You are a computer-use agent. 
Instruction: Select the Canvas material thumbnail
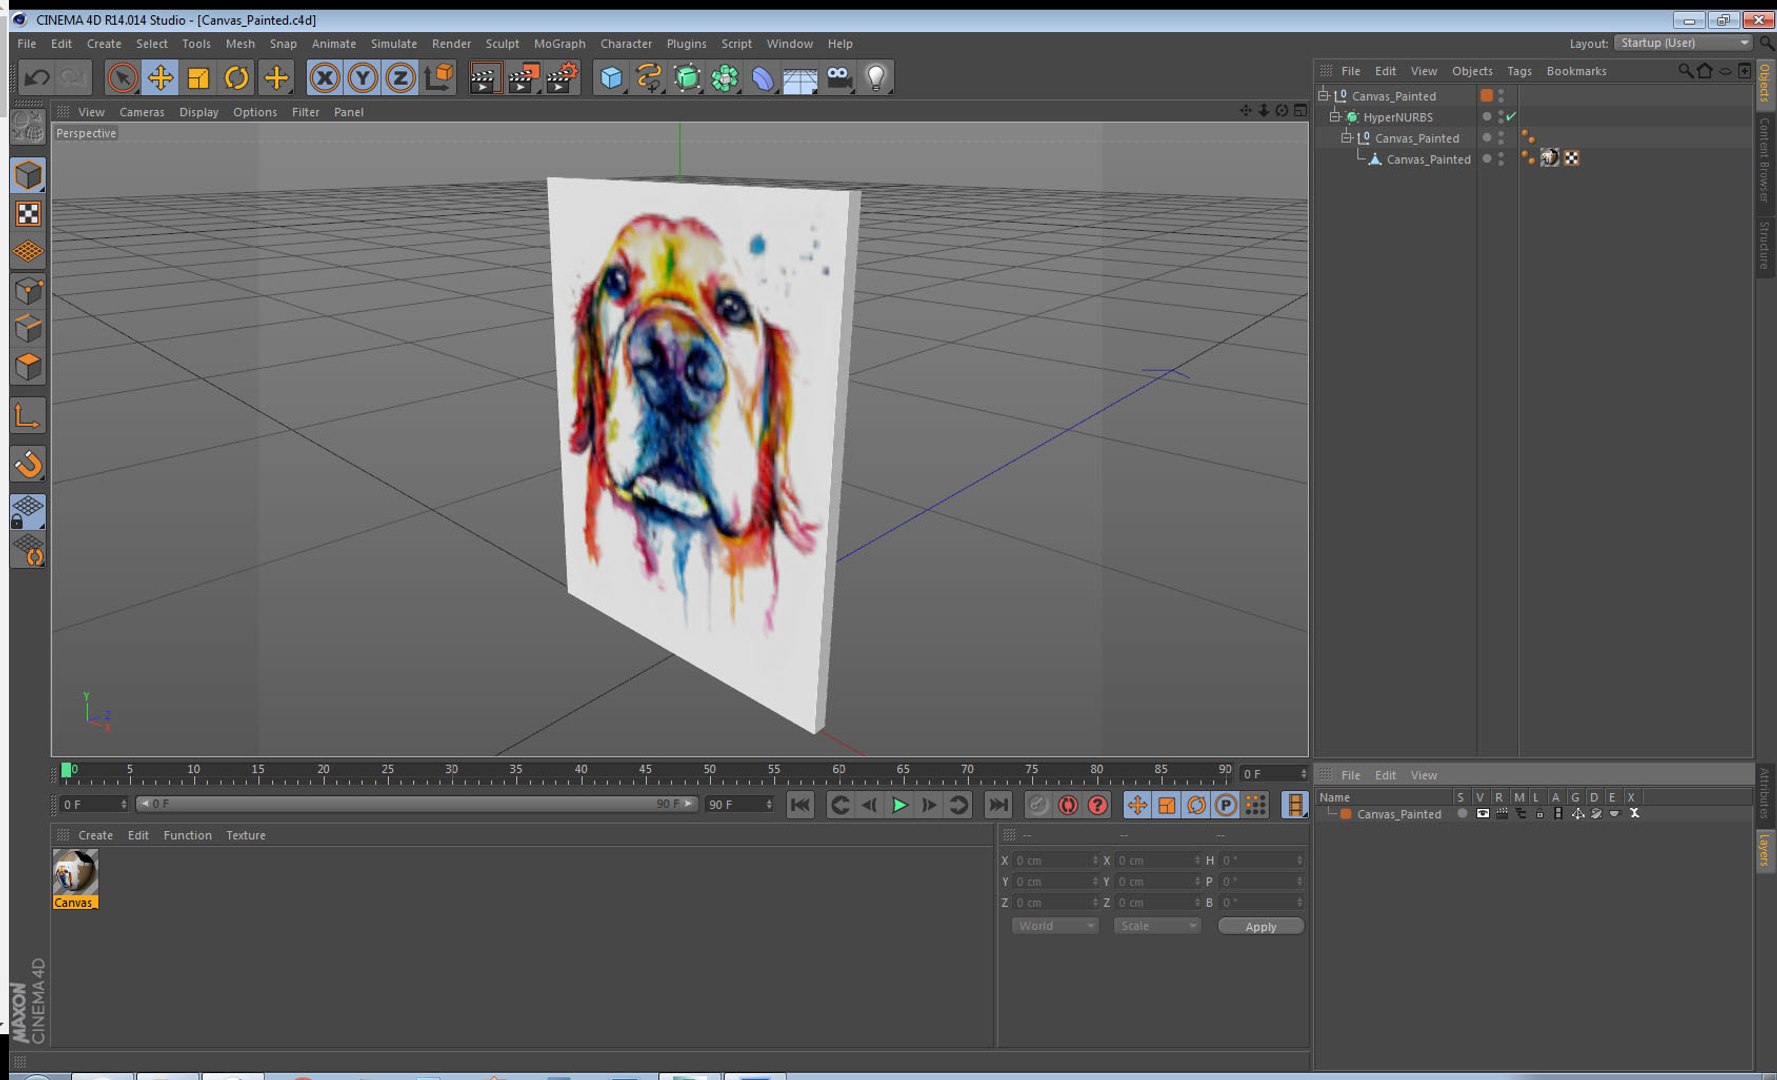pos(75,879)
